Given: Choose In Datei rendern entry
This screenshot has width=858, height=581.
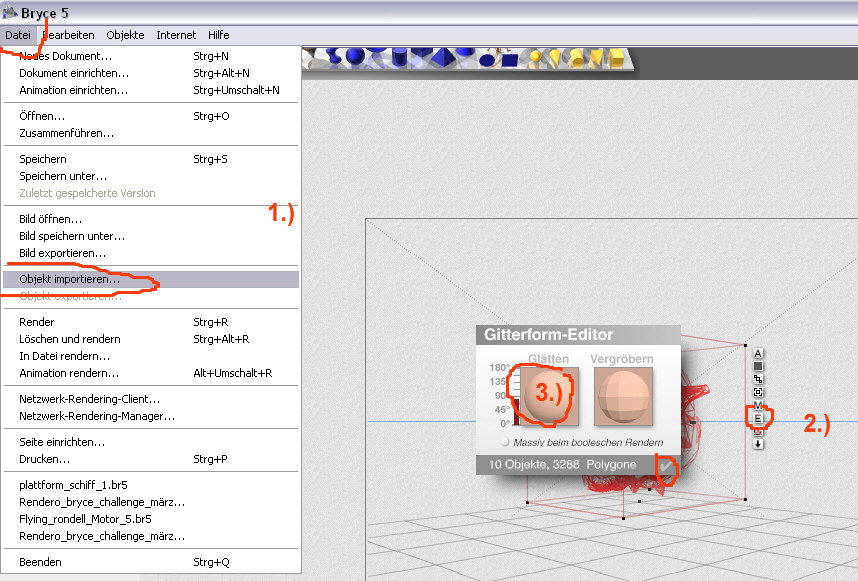Looking at the screenshot, I should tap(151, 356).
